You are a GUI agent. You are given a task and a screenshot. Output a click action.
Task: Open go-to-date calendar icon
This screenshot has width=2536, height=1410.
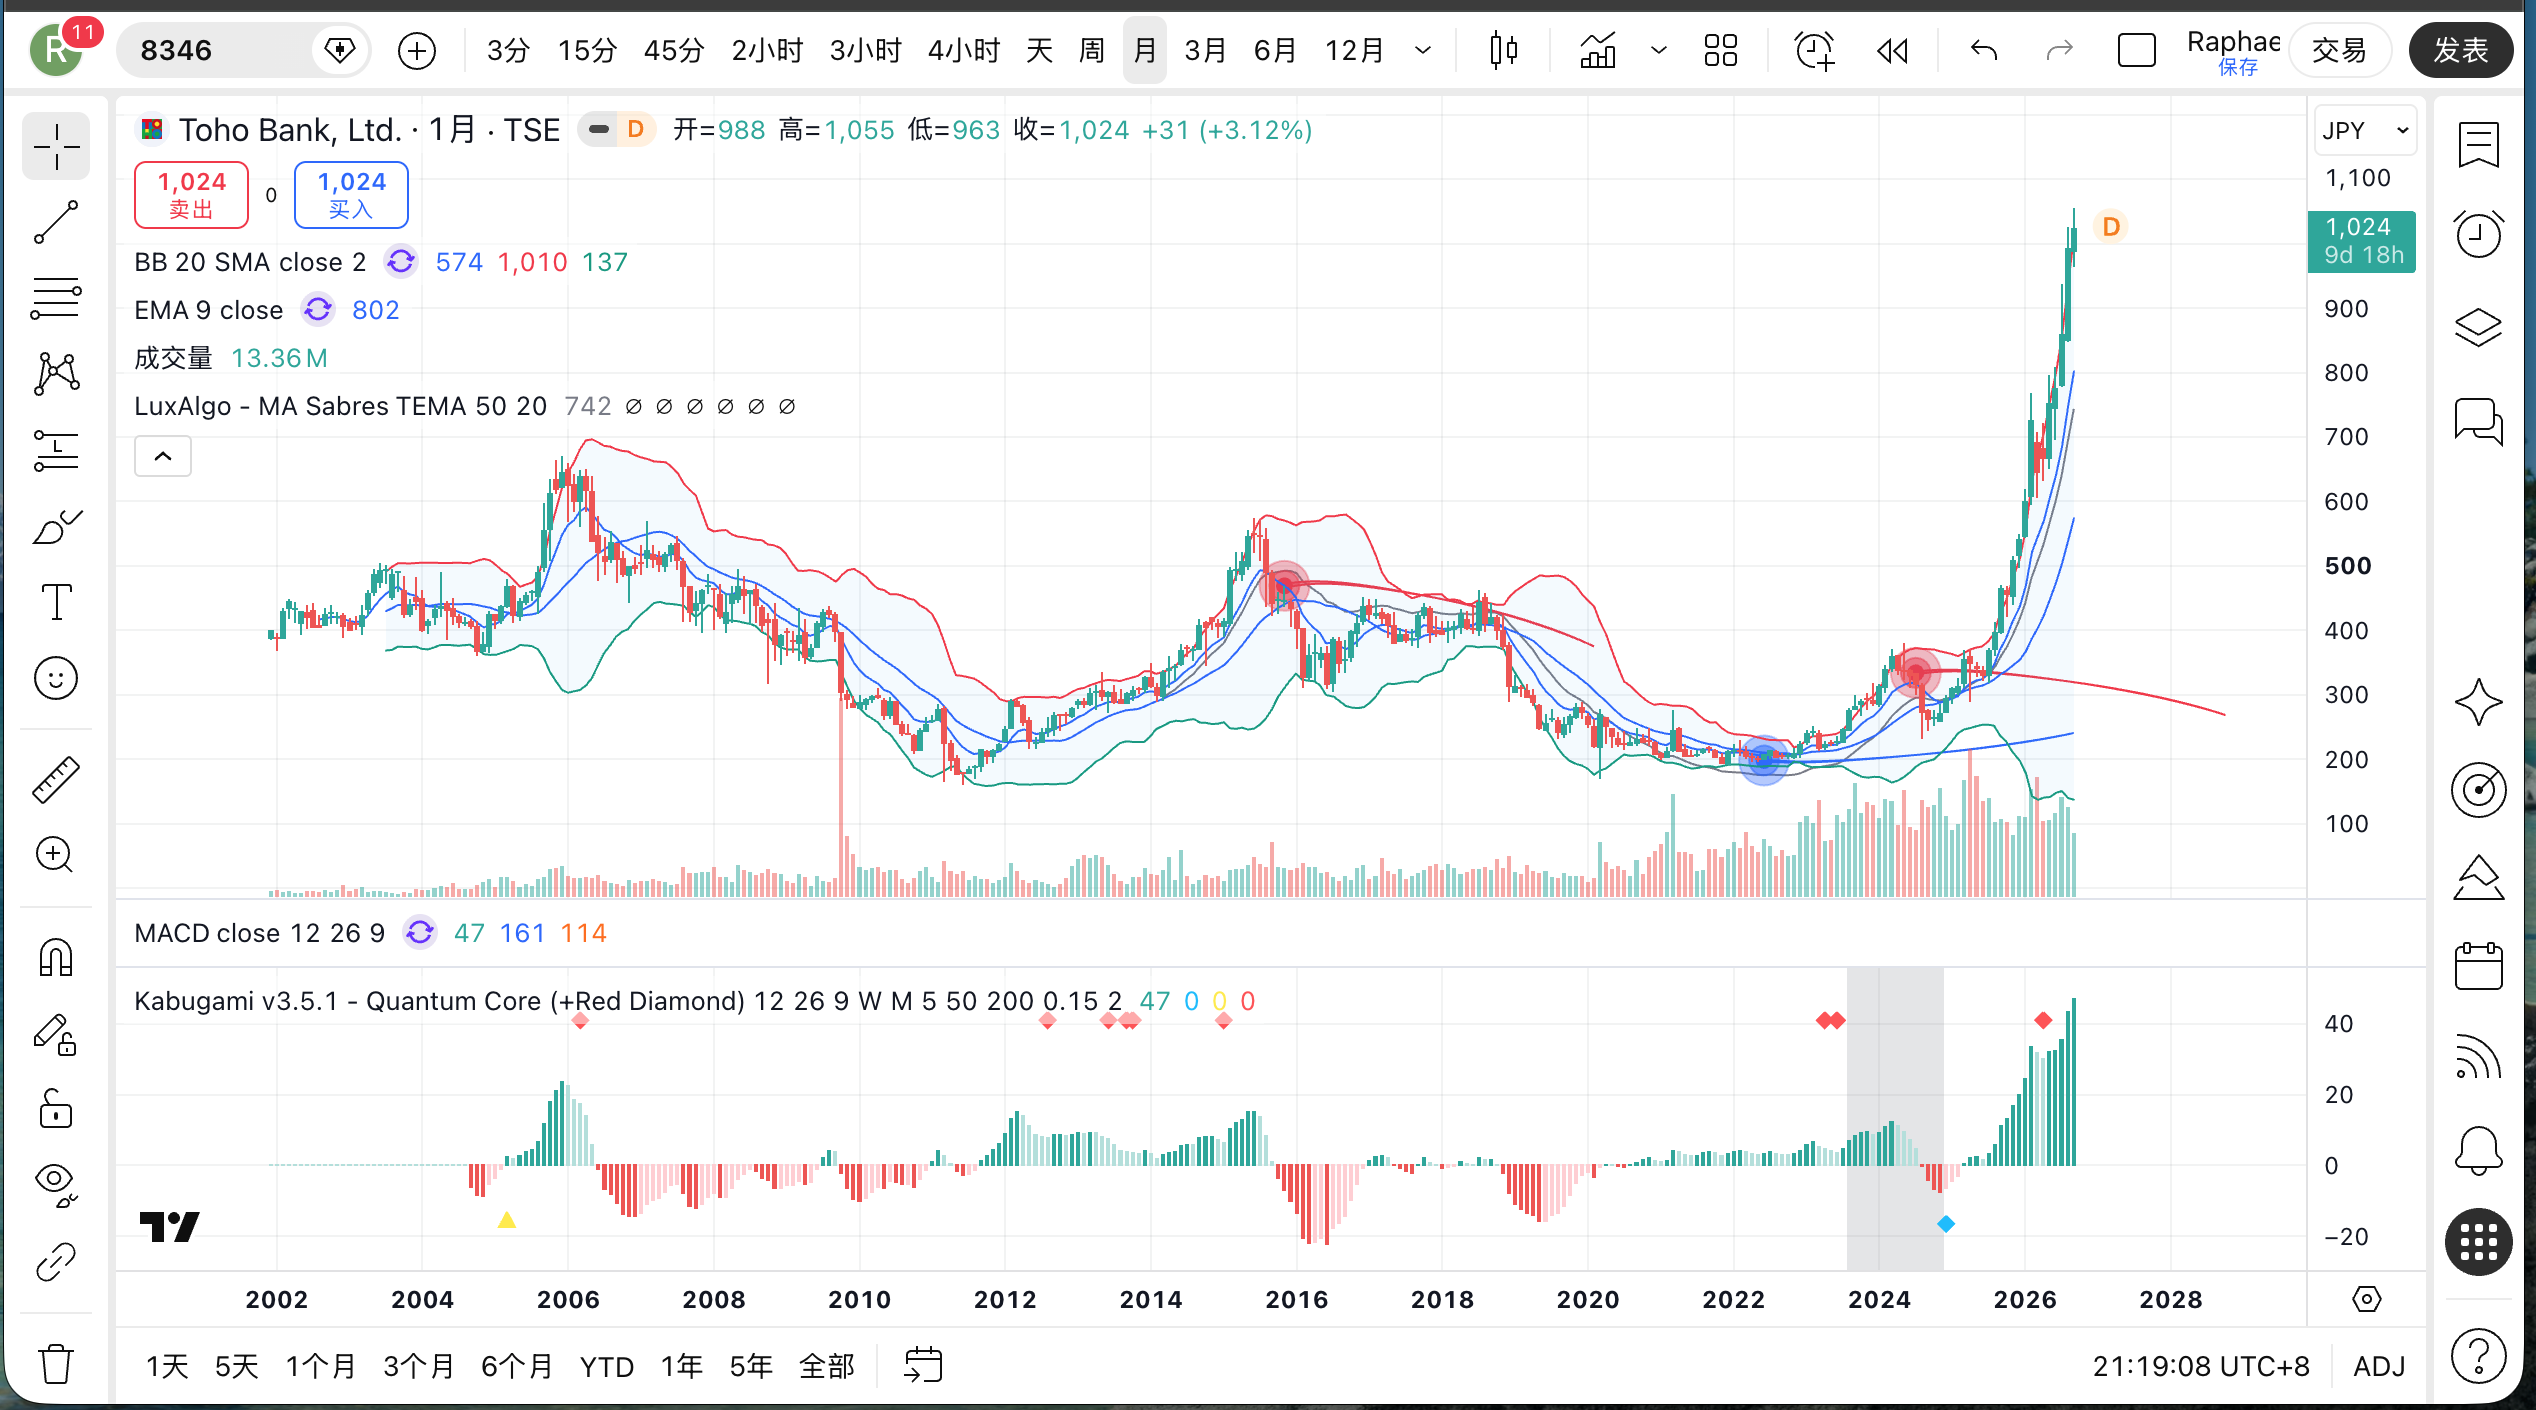coord(923,1365)
